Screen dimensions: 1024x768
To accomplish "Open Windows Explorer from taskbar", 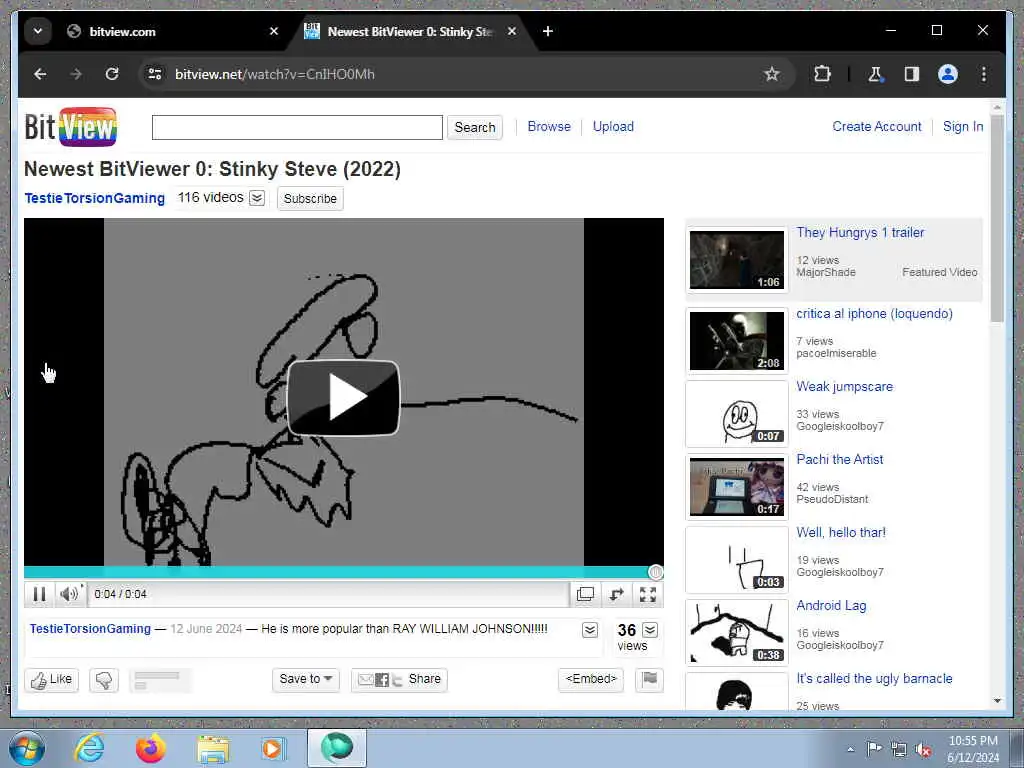I will [213, 748].
